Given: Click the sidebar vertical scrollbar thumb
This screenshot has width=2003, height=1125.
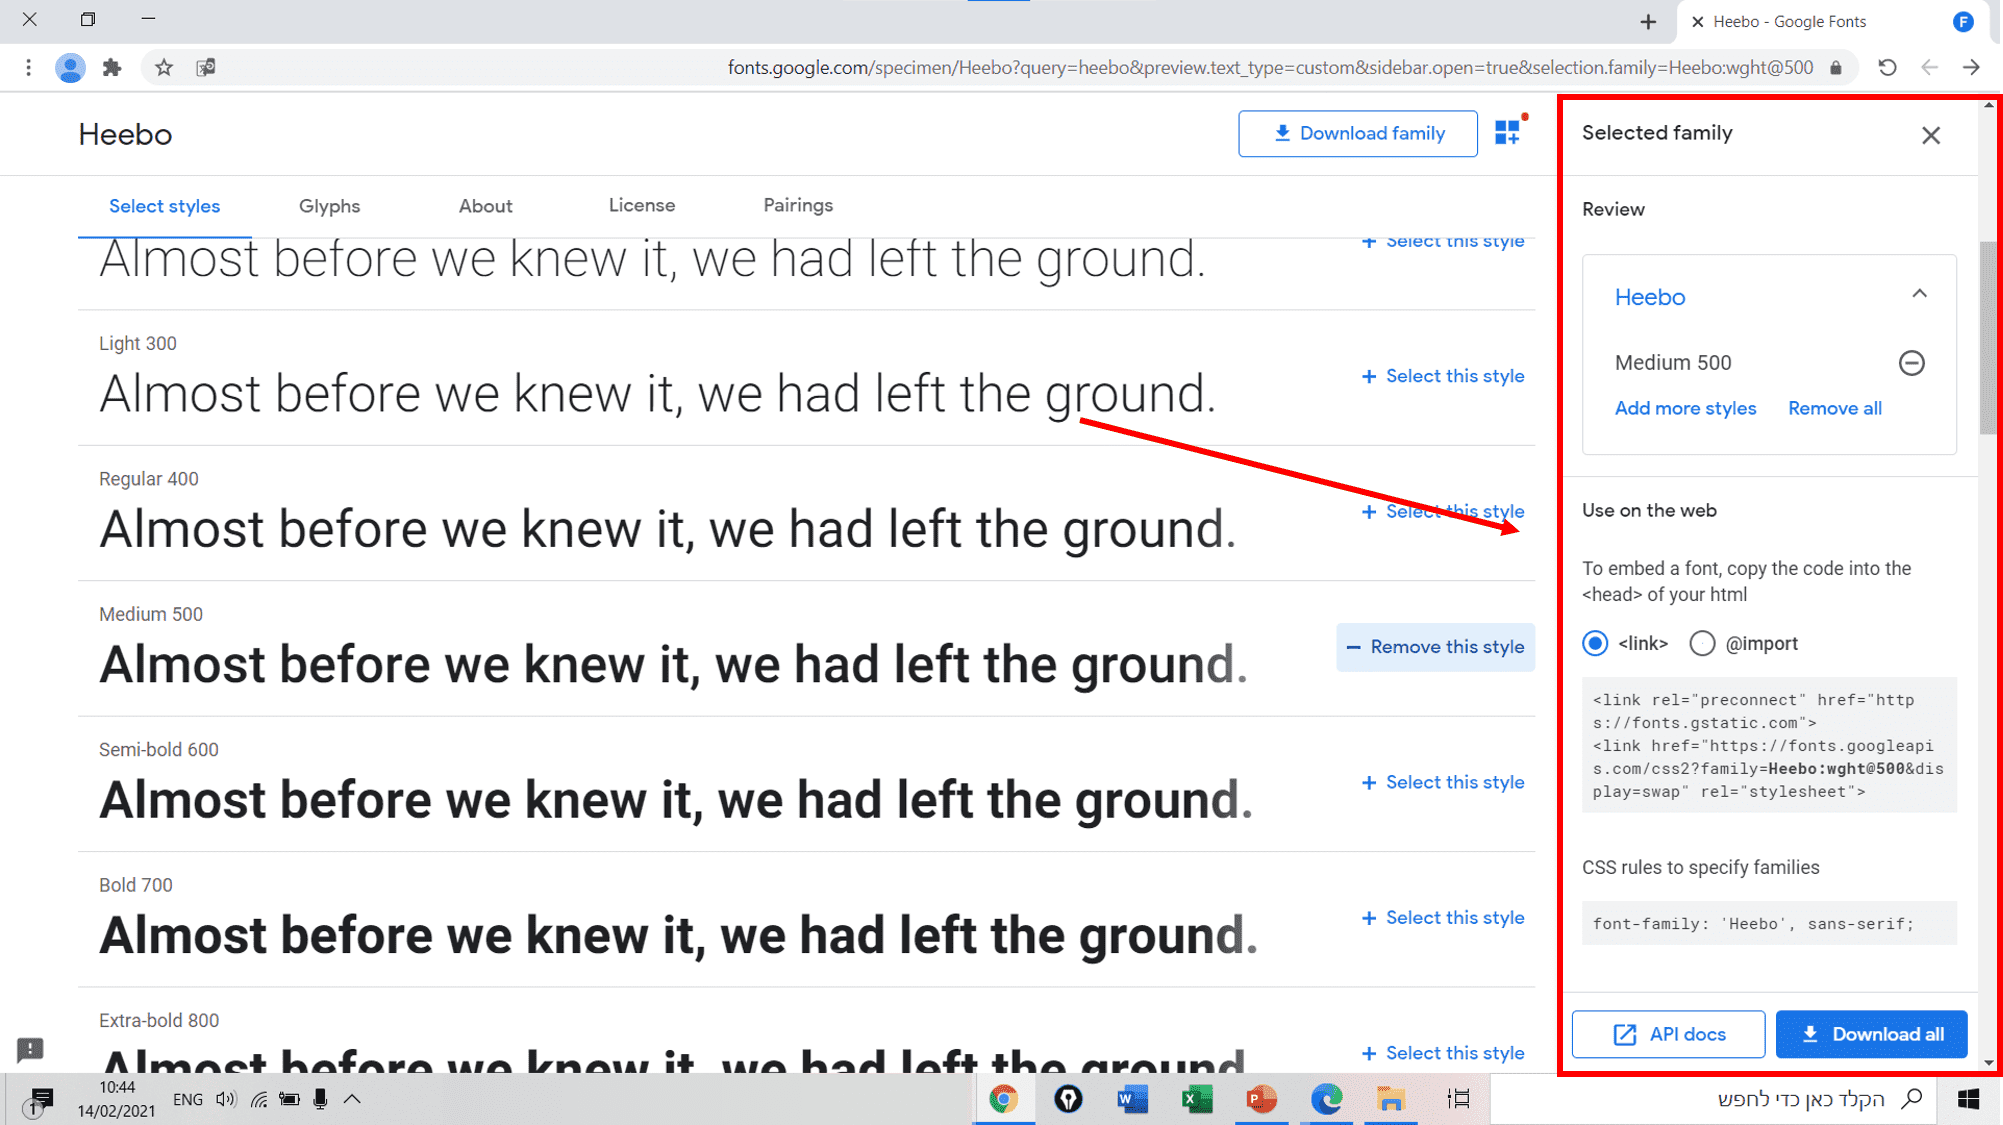Looking at the screenshot, I should coord(1987,337).
